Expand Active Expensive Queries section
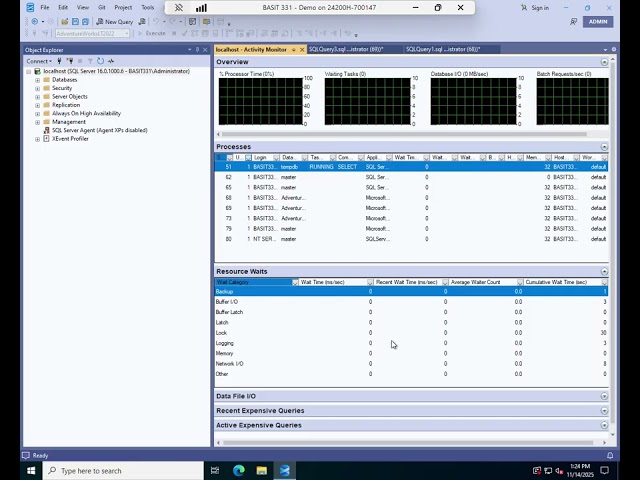The height and width of the screenshot is (480, 640). pos(604,425)
